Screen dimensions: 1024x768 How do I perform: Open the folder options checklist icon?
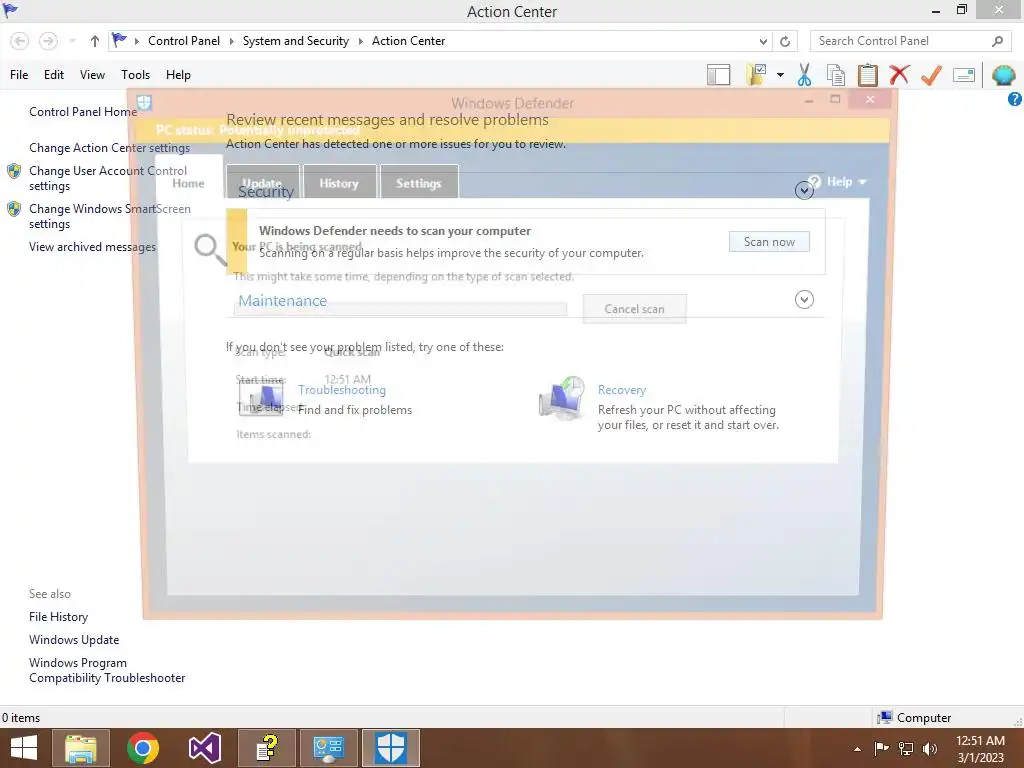pyautogui.click(x=756, y=74)
